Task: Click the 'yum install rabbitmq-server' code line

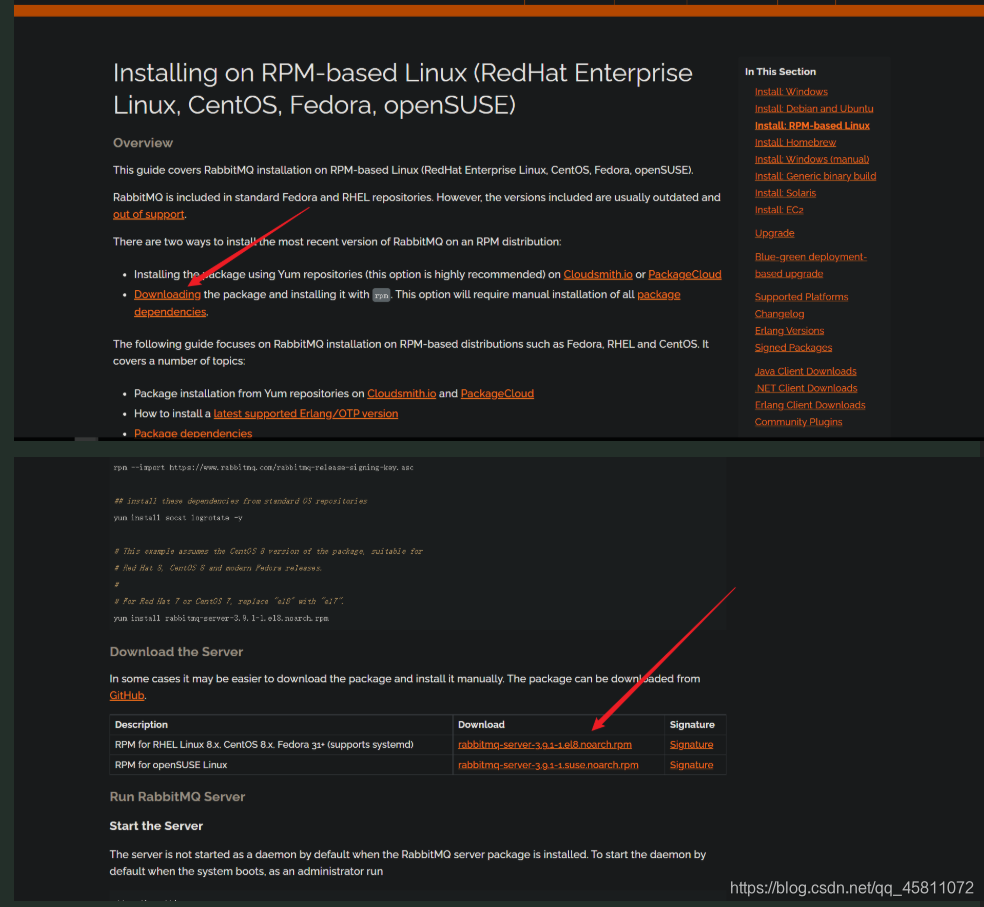Action: coord(221,618)
